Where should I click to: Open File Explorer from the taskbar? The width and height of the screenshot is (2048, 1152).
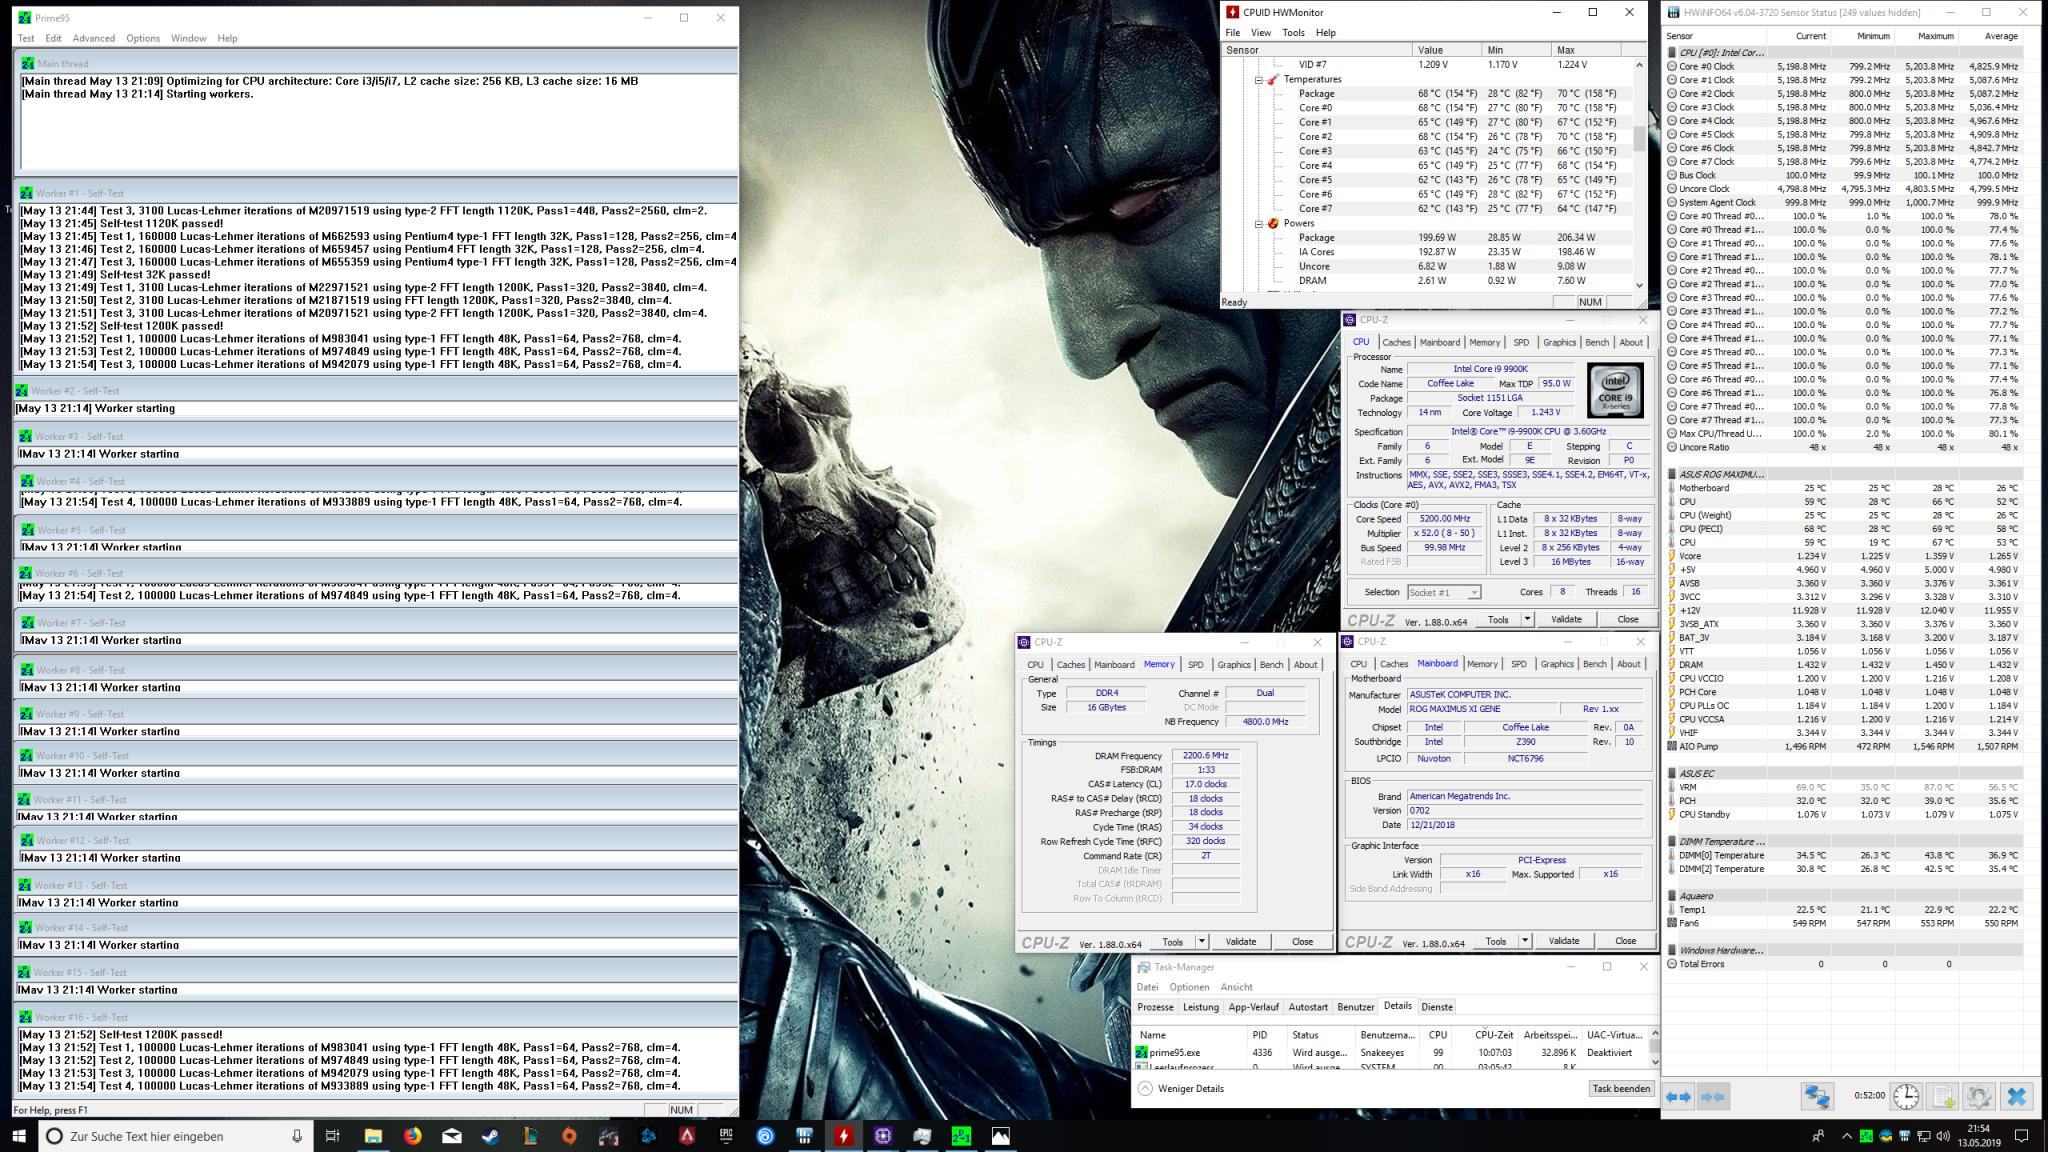(373, 1136)
